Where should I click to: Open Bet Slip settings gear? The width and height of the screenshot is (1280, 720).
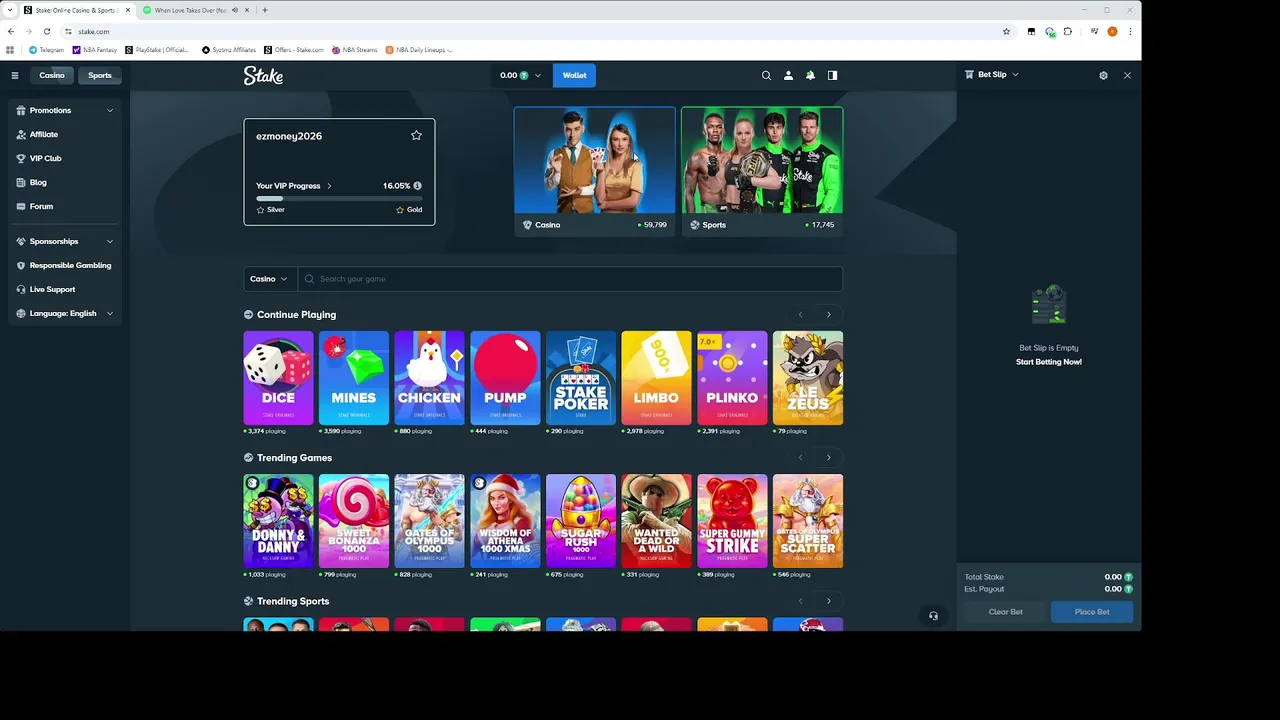1103,75
